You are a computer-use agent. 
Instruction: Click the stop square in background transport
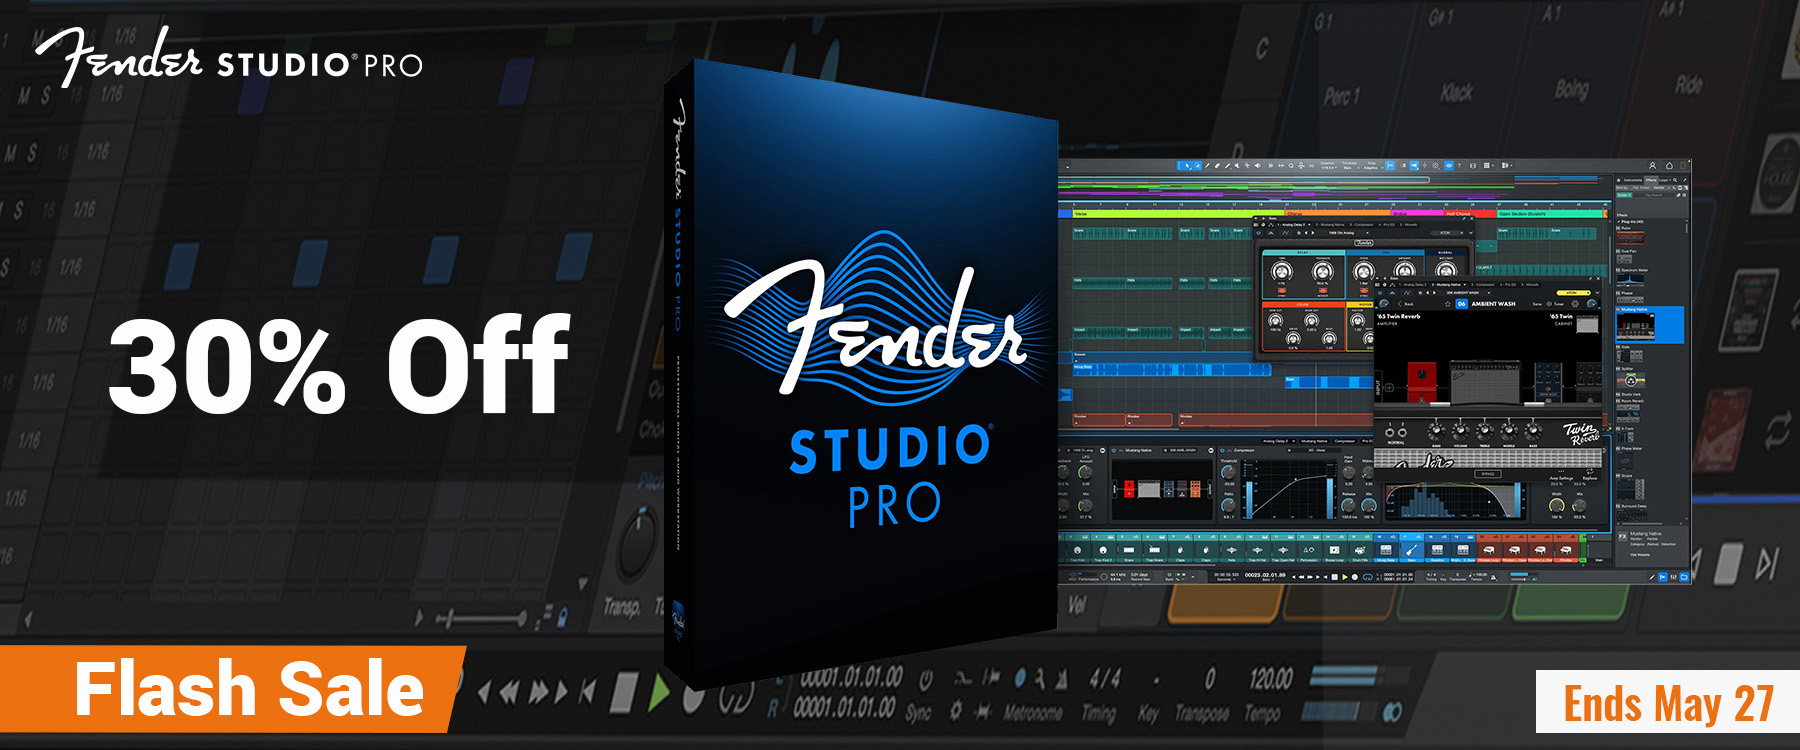(624, 692)
